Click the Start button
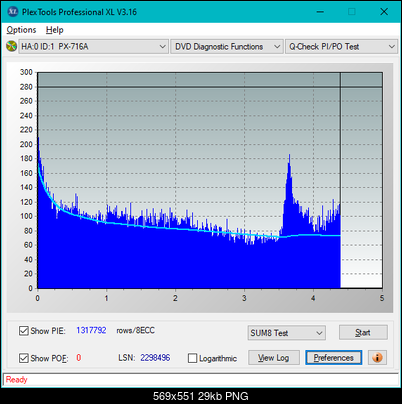The width and height of the screenshot is (402, 404). [363, 333]
